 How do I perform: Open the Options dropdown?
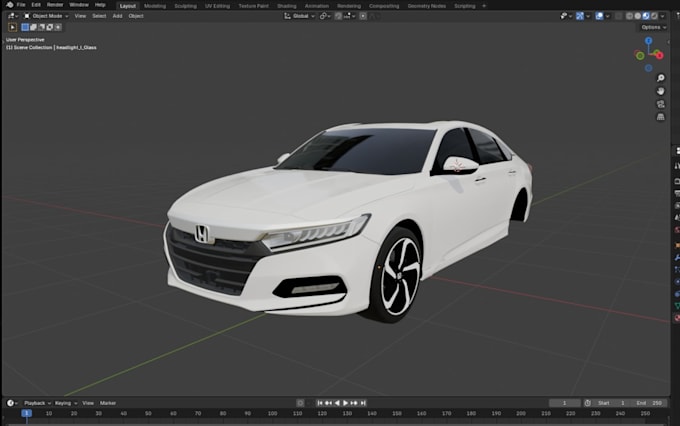(x=654, y=27)
